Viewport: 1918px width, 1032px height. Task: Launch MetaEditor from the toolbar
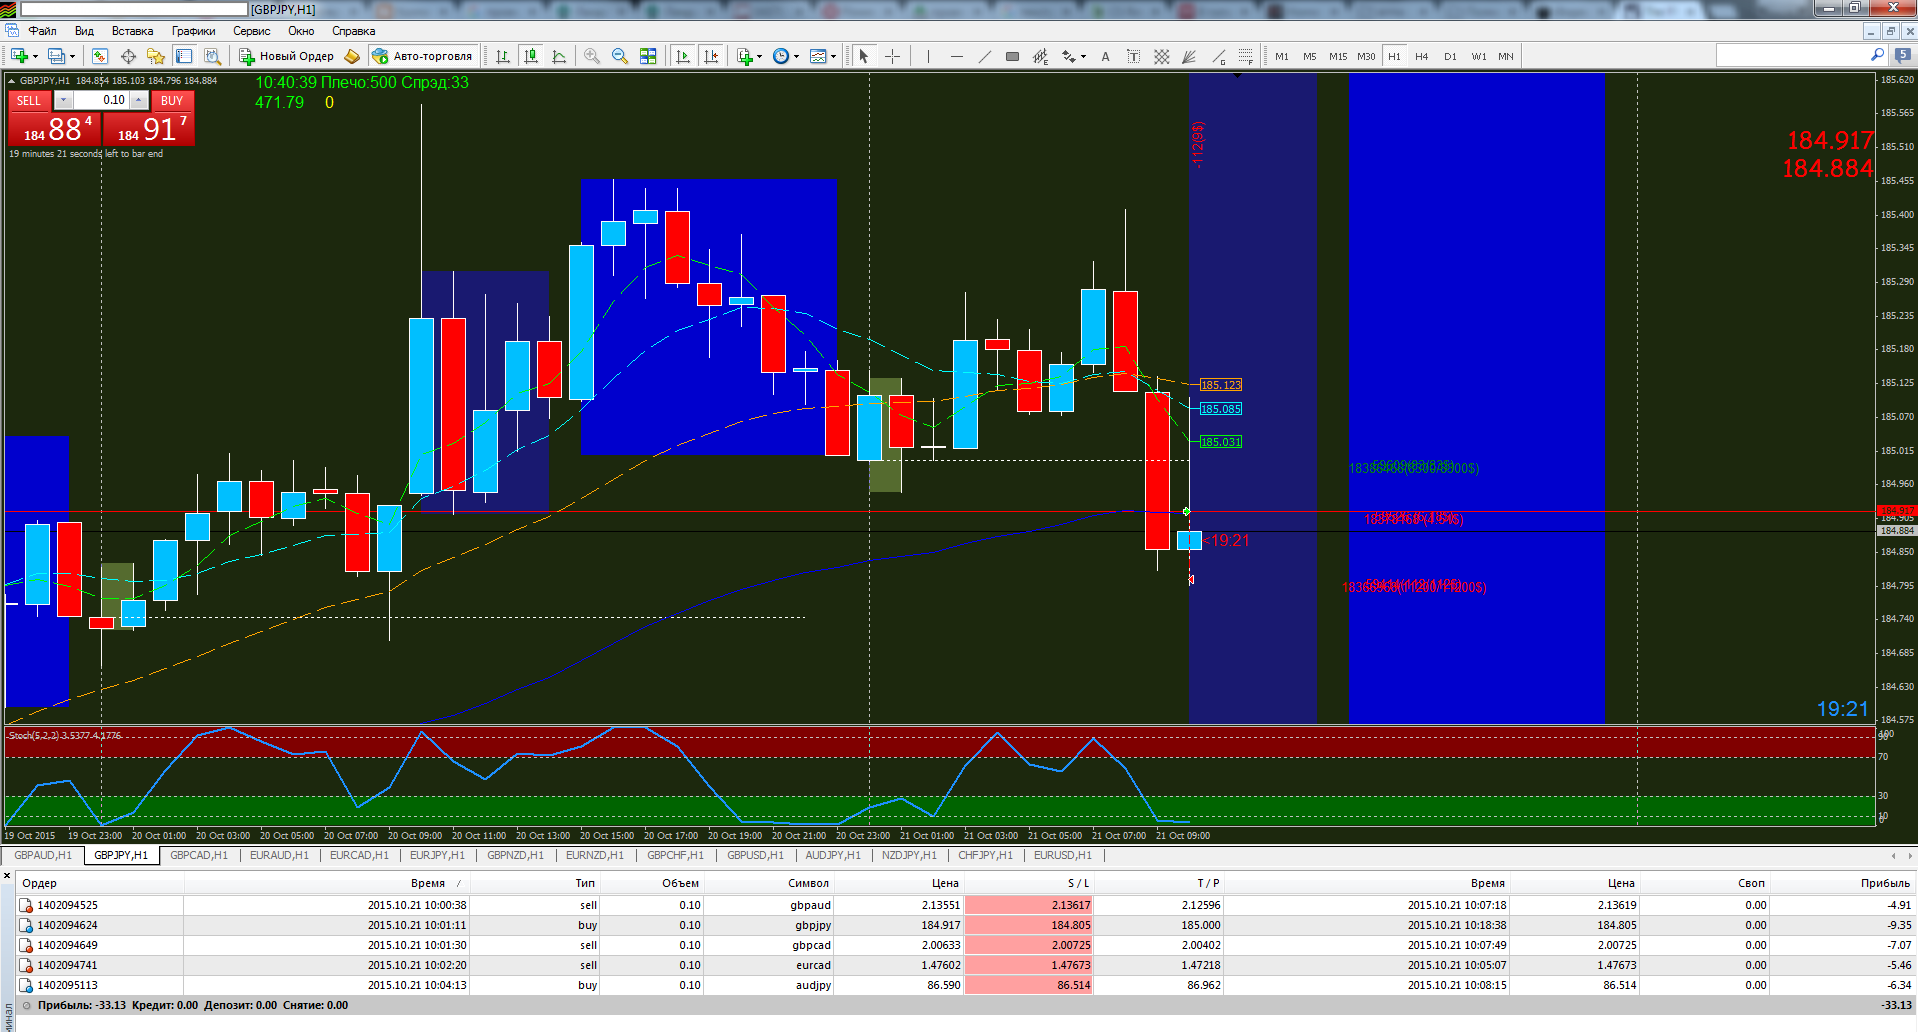pyautogui.click(x=351, y=56)
